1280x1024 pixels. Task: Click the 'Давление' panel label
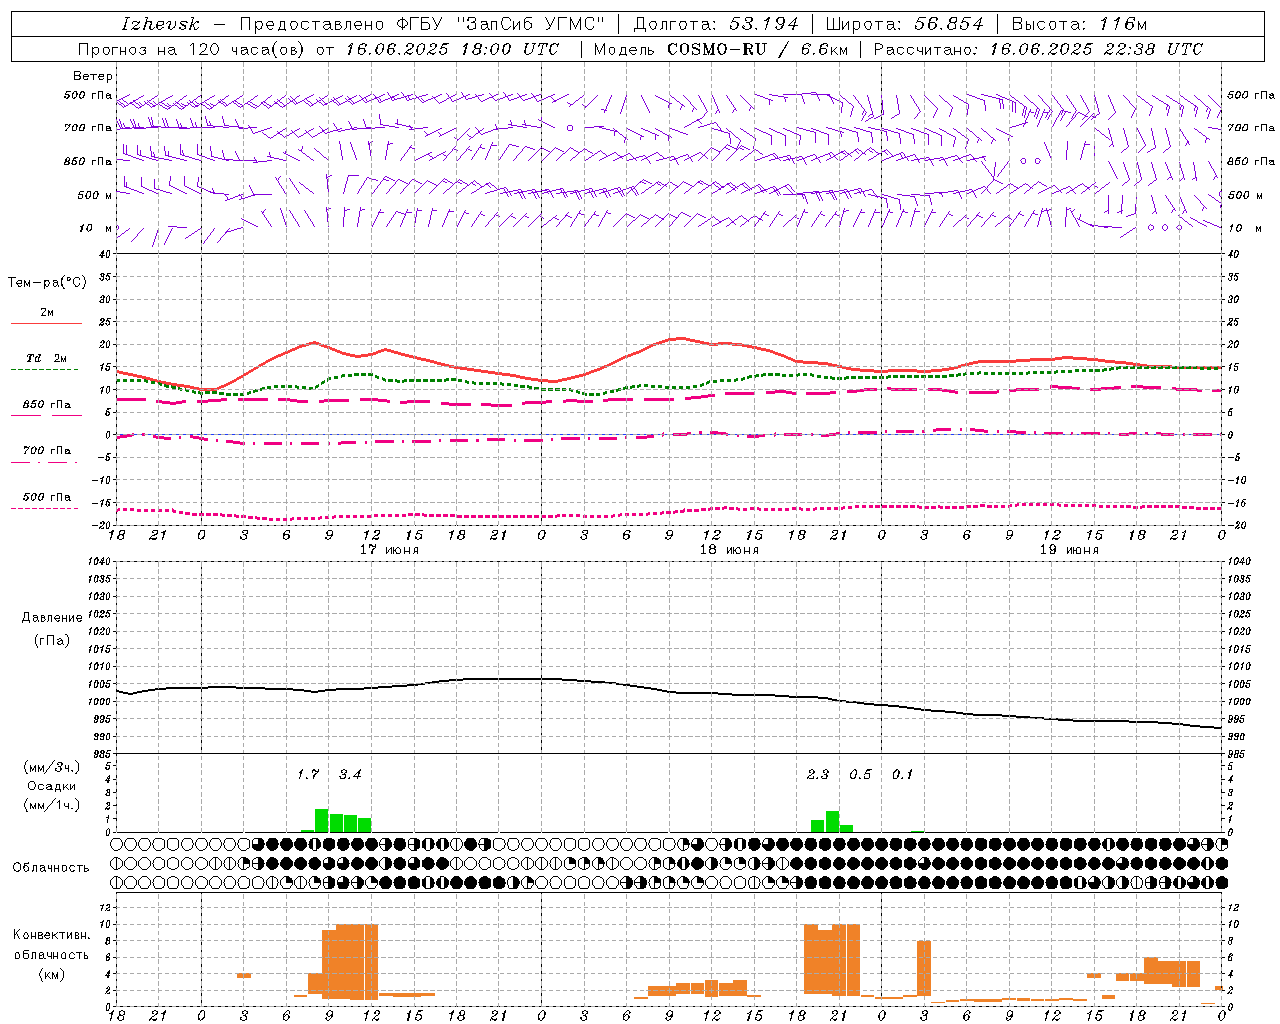pyautogui.click(x=52, y=618)
